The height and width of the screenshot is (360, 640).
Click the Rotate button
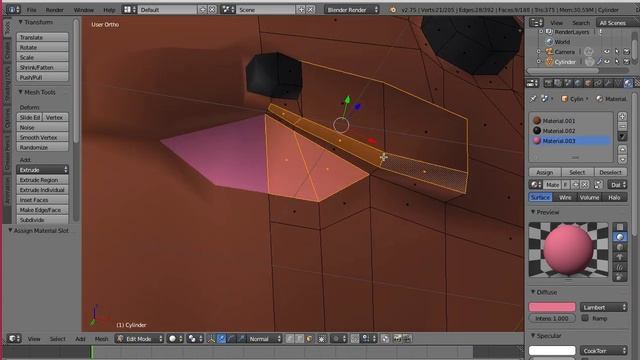click(42, 47)
